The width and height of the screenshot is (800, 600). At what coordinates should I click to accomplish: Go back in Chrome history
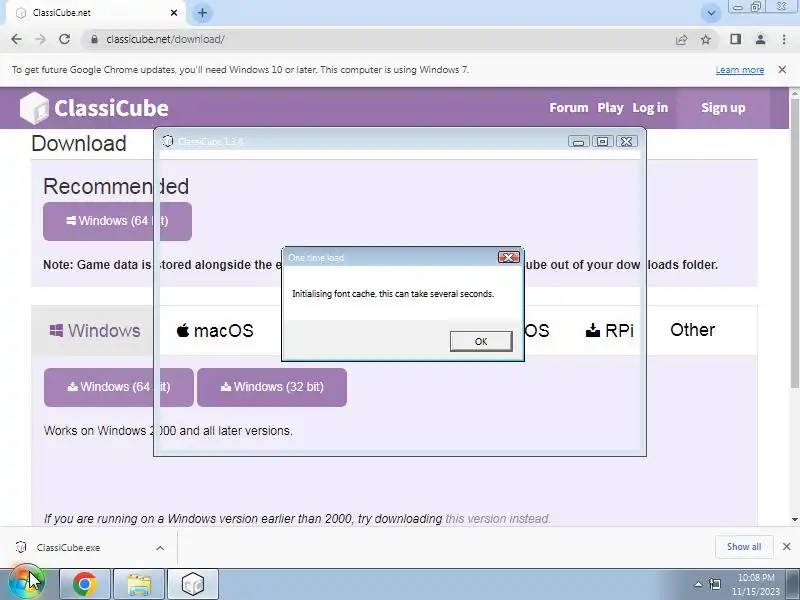(16, 39)
